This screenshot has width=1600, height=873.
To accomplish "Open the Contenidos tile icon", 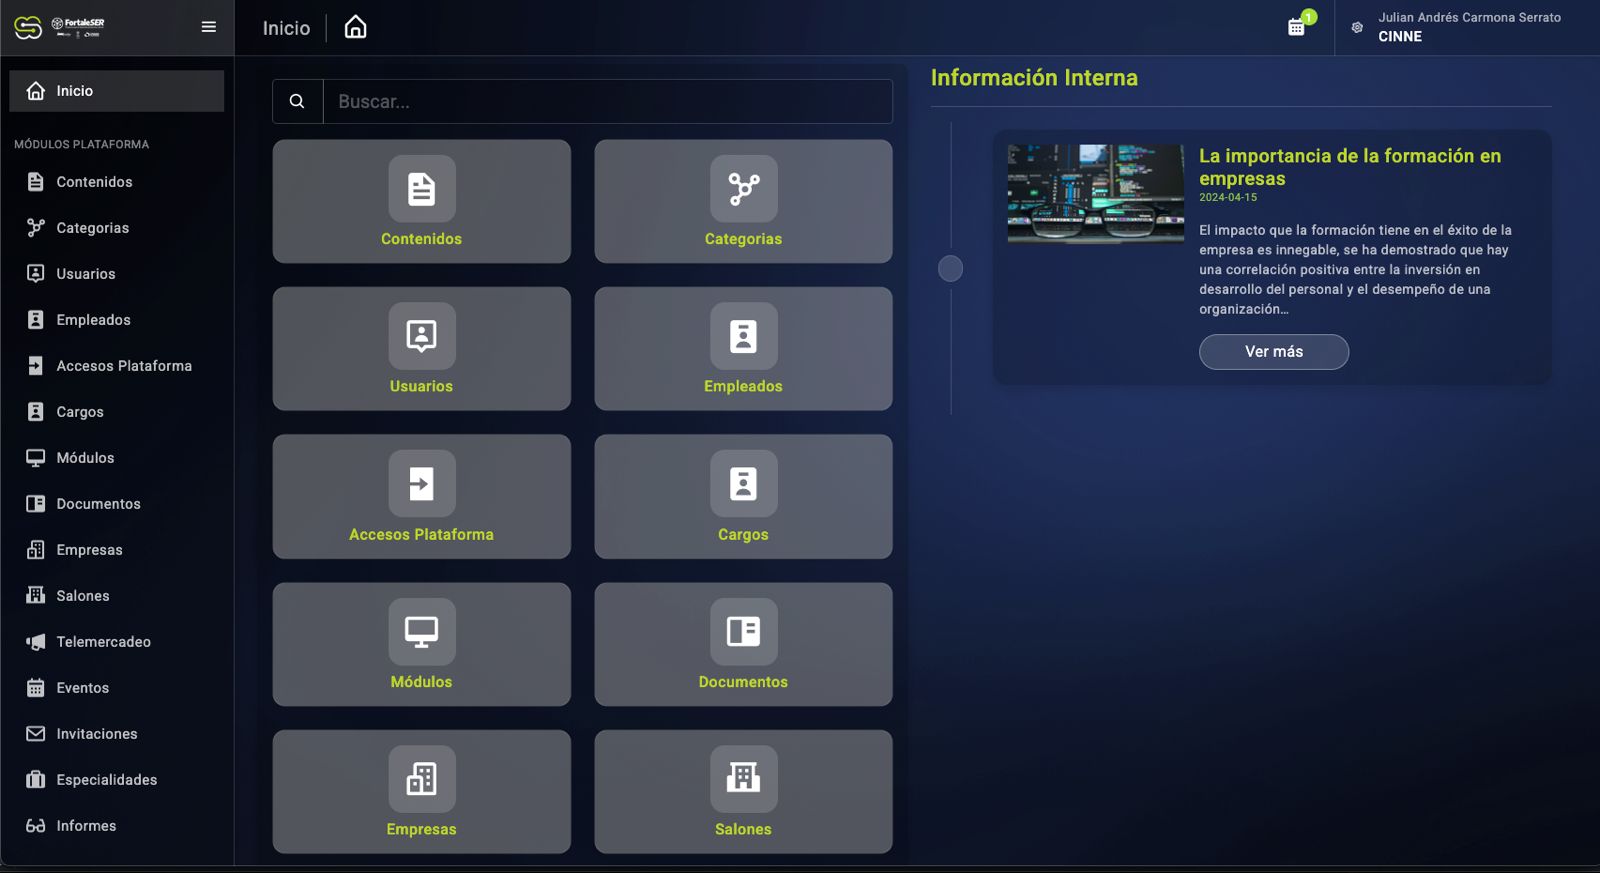I will pos(421,189).
